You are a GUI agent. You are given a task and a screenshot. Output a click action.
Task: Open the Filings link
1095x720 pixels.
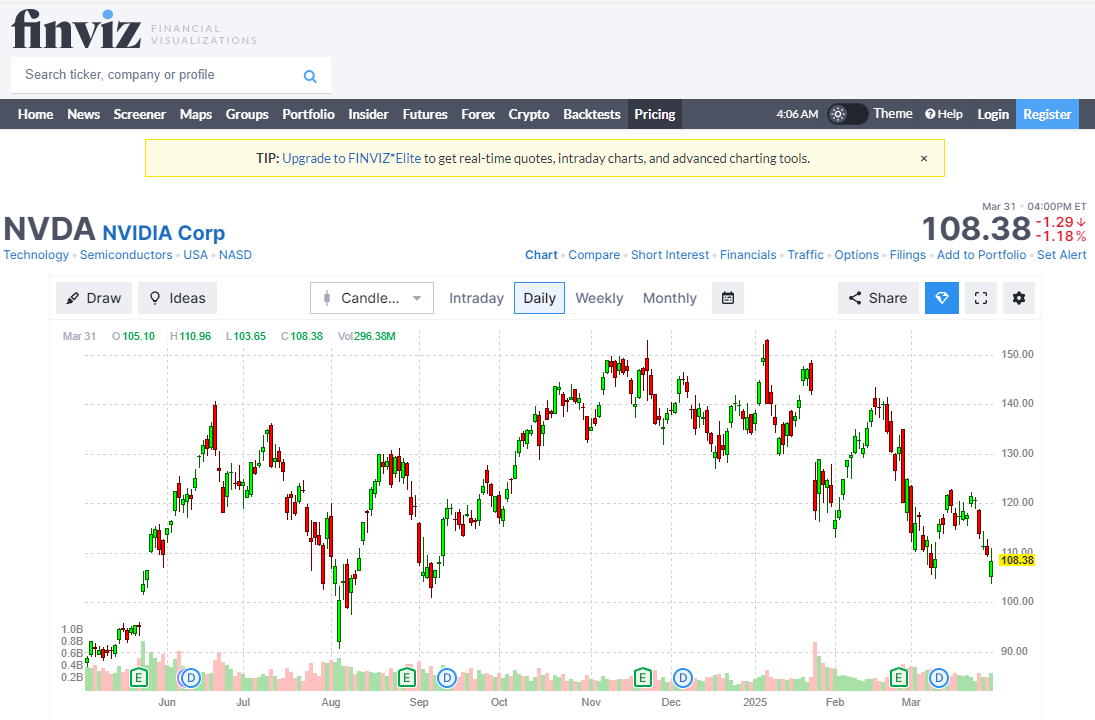click(x=908, y=255)
